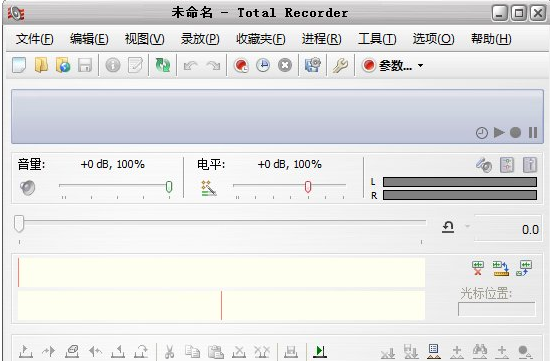Click the gray circle X stop icon
The width and height of the screenshot is (550, 361).
[x=285, y=66]
